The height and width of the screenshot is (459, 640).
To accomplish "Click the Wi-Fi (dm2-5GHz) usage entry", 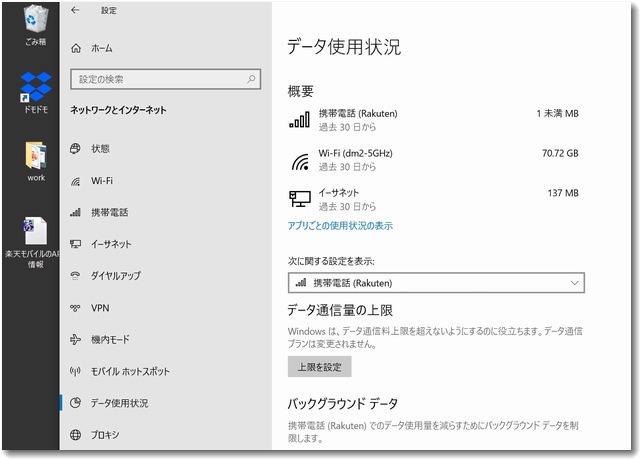I will (x=433, y=160).
